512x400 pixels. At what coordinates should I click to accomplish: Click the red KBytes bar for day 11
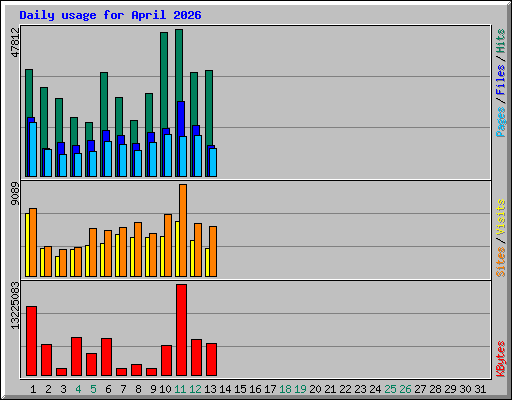[181, 330]
